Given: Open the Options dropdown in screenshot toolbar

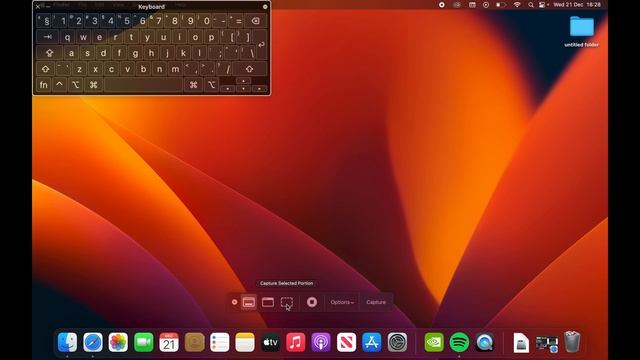Looking at the screenshot, I should tap(342, 302).
